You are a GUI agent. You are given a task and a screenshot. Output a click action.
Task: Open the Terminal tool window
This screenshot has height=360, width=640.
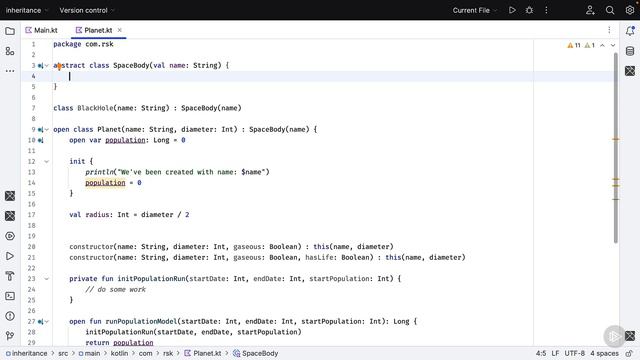pyautogui.click(x=10, y=296)
